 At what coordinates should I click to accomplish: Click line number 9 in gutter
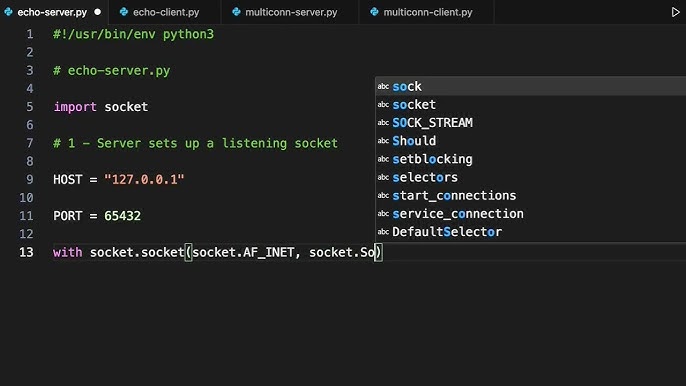tap(29, 179)
